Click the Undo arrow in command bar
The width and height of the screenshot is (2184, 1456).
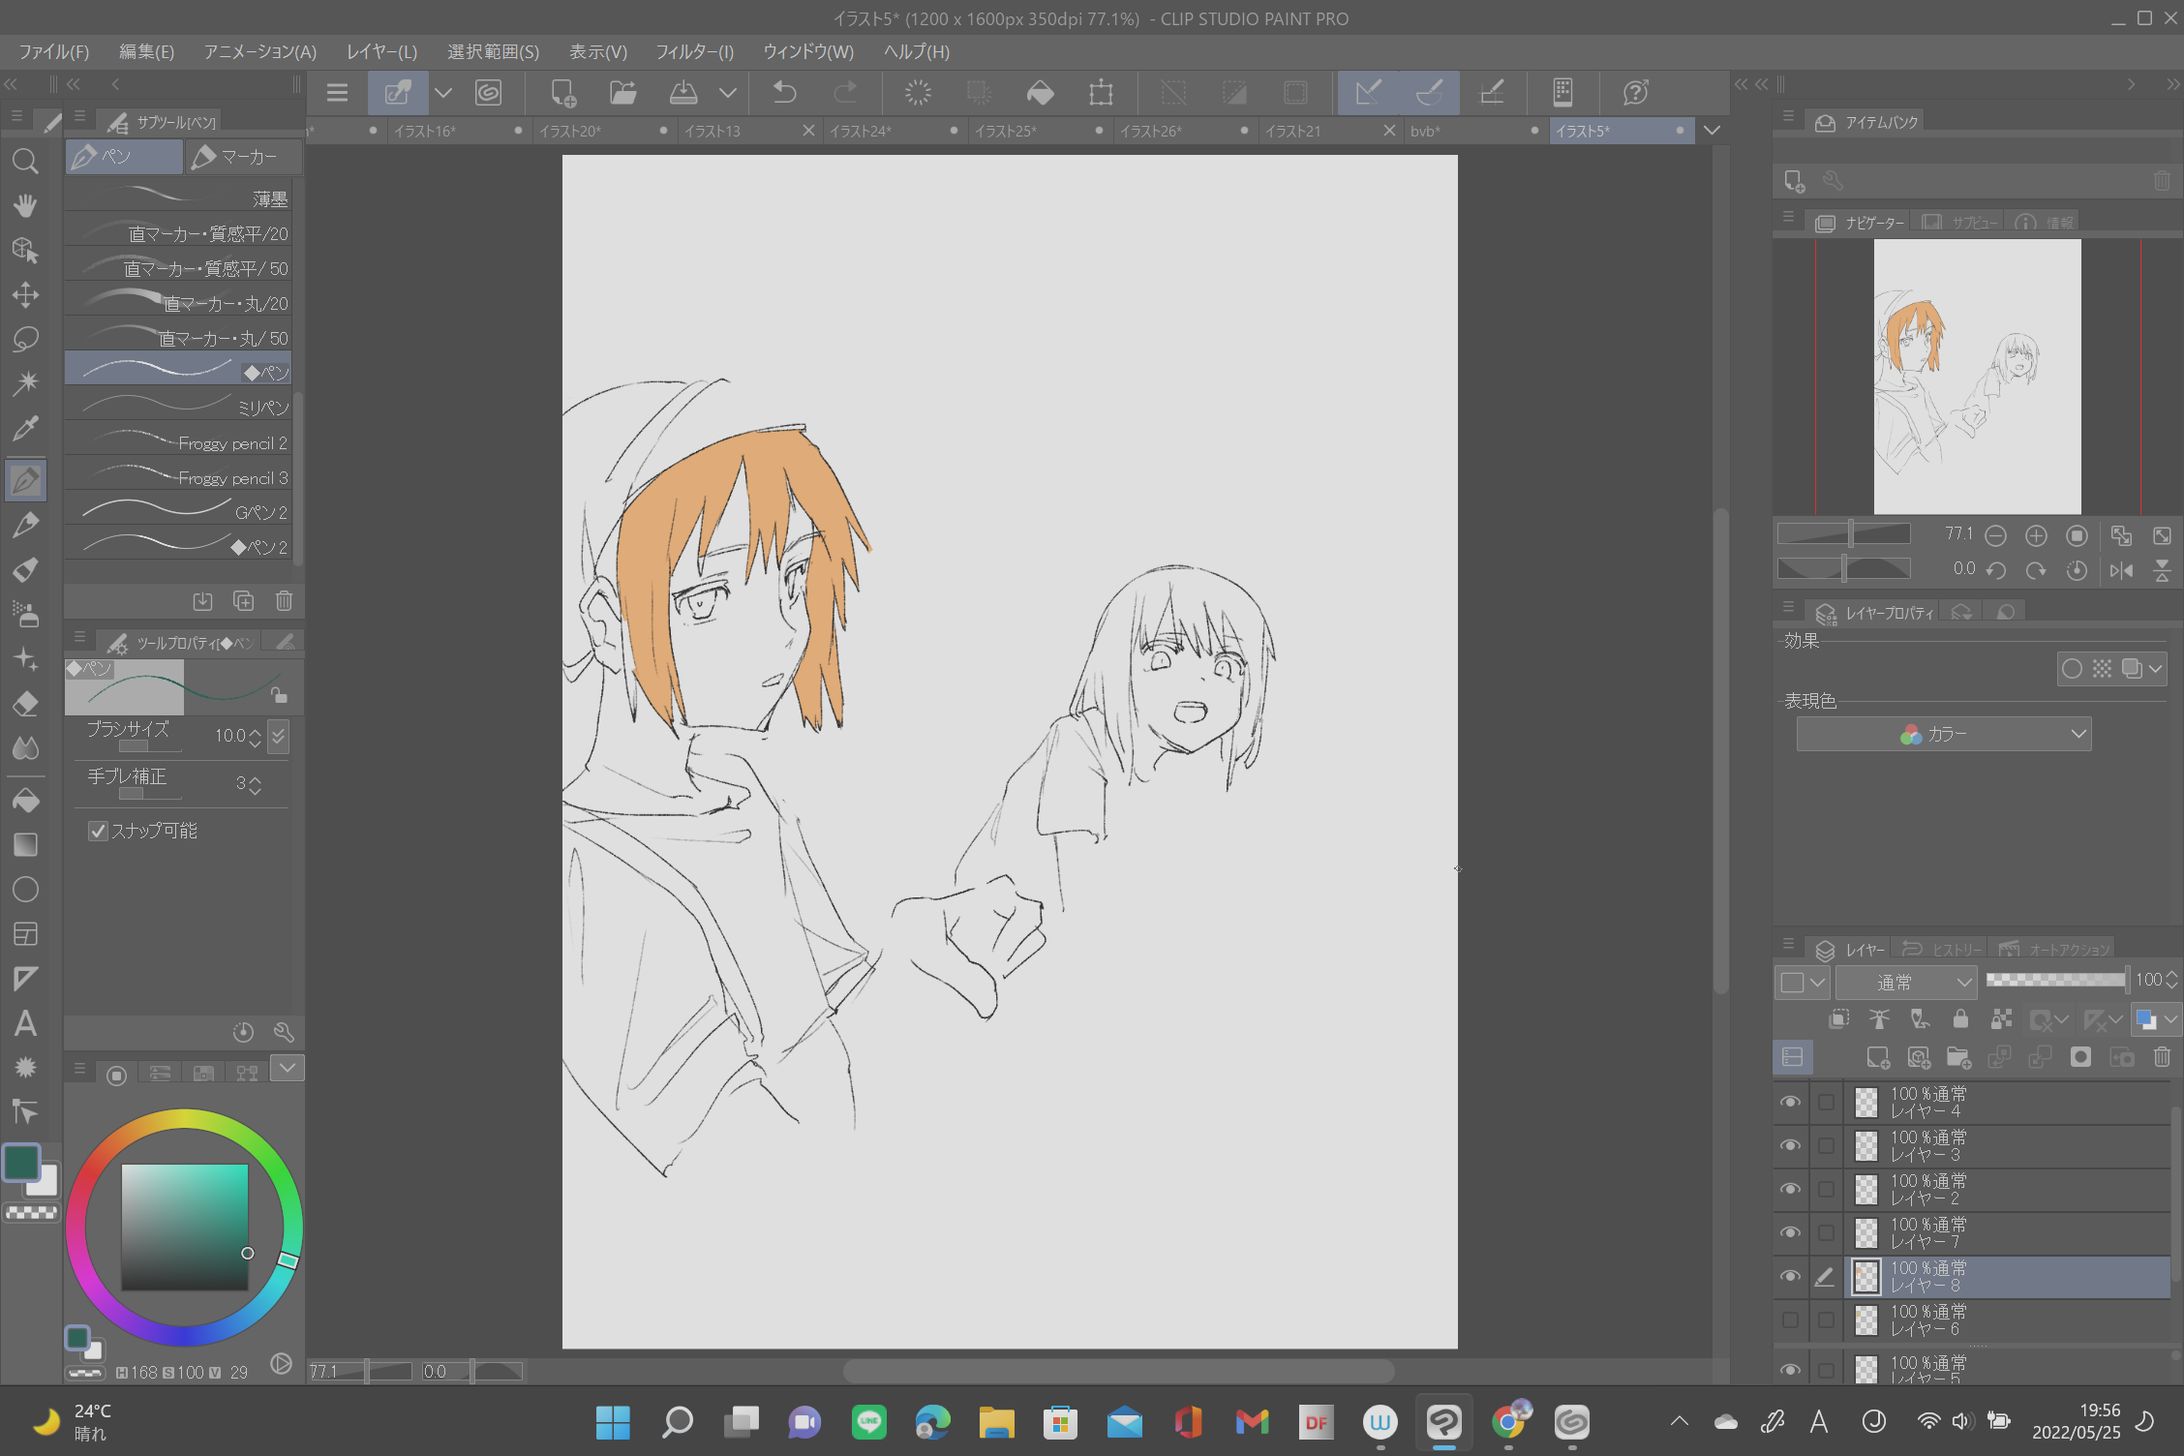click(785, 93)
